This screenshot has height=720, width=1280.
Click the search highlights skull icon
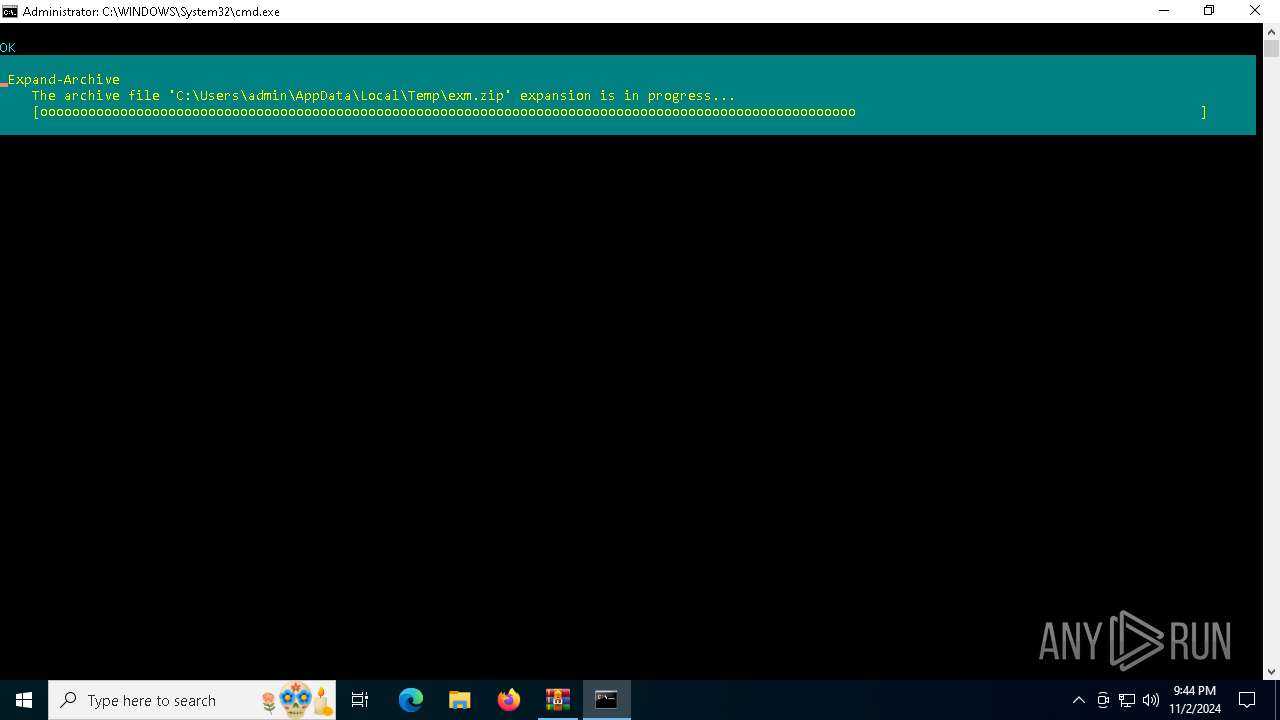click(x=296, y=700)
